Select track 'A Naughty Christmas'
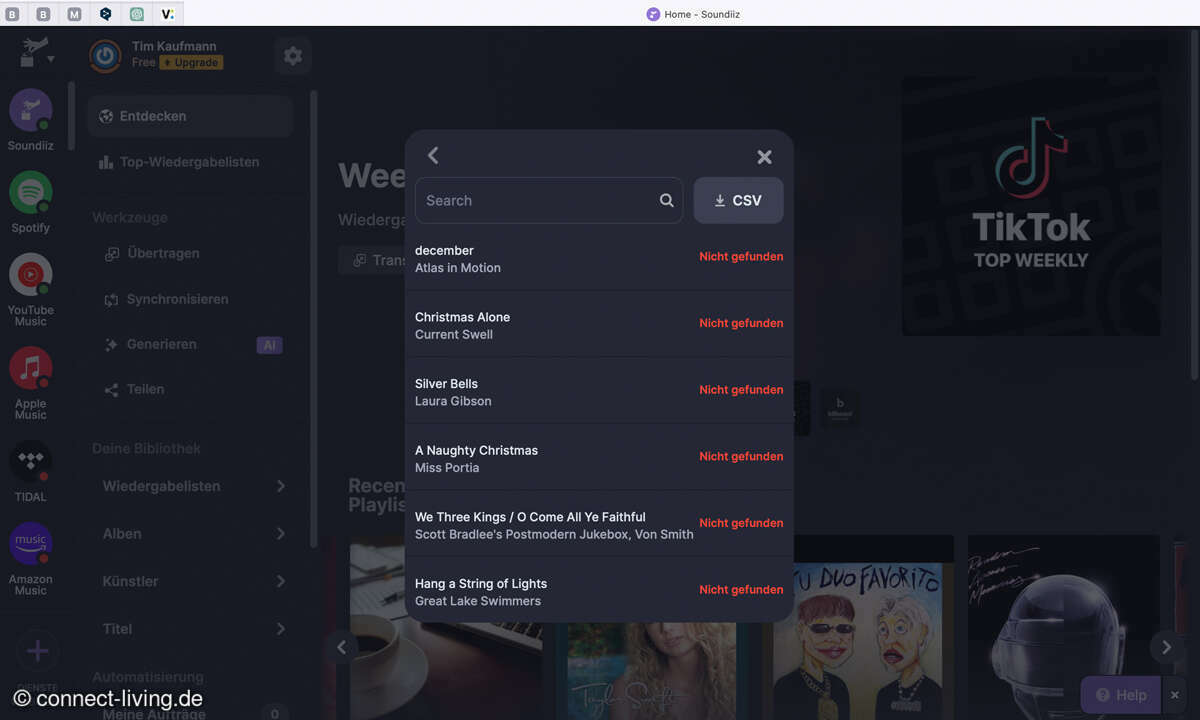Viewport: 1200px width, 720px height. coord(599,458)
